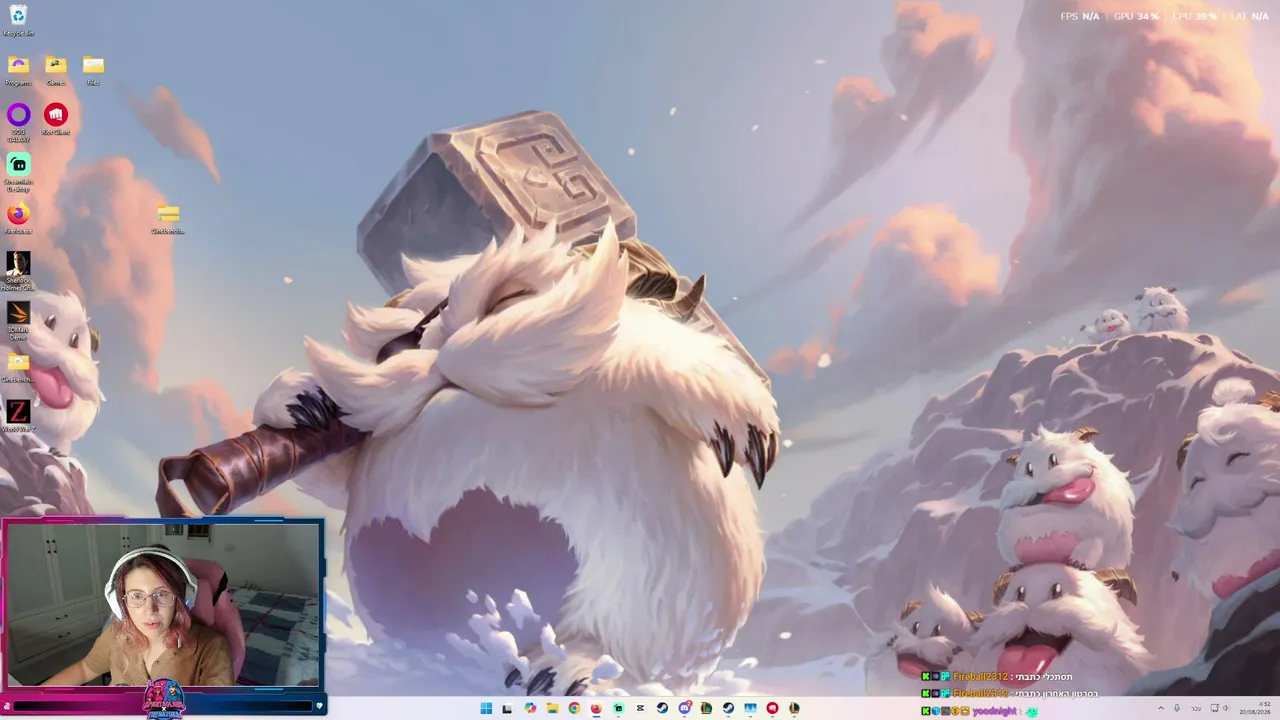Open the 3DMark Demo desktop shortcut
This screenshot has height=720, width=1280.
point(18,320)
